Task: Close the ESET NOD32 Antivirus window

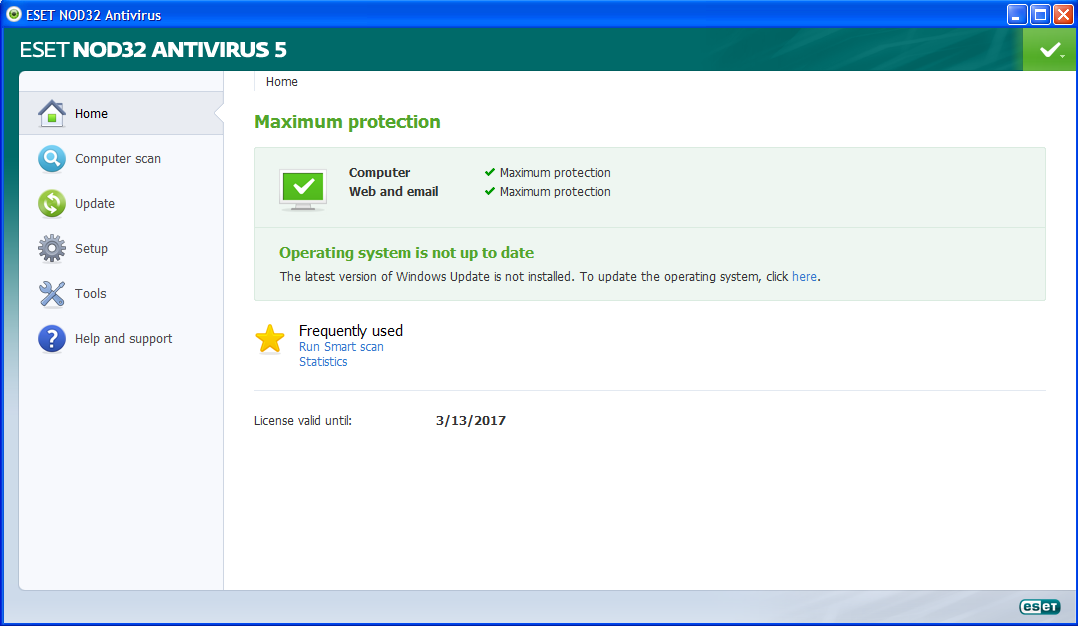Action: click(x=1063, y=14)
